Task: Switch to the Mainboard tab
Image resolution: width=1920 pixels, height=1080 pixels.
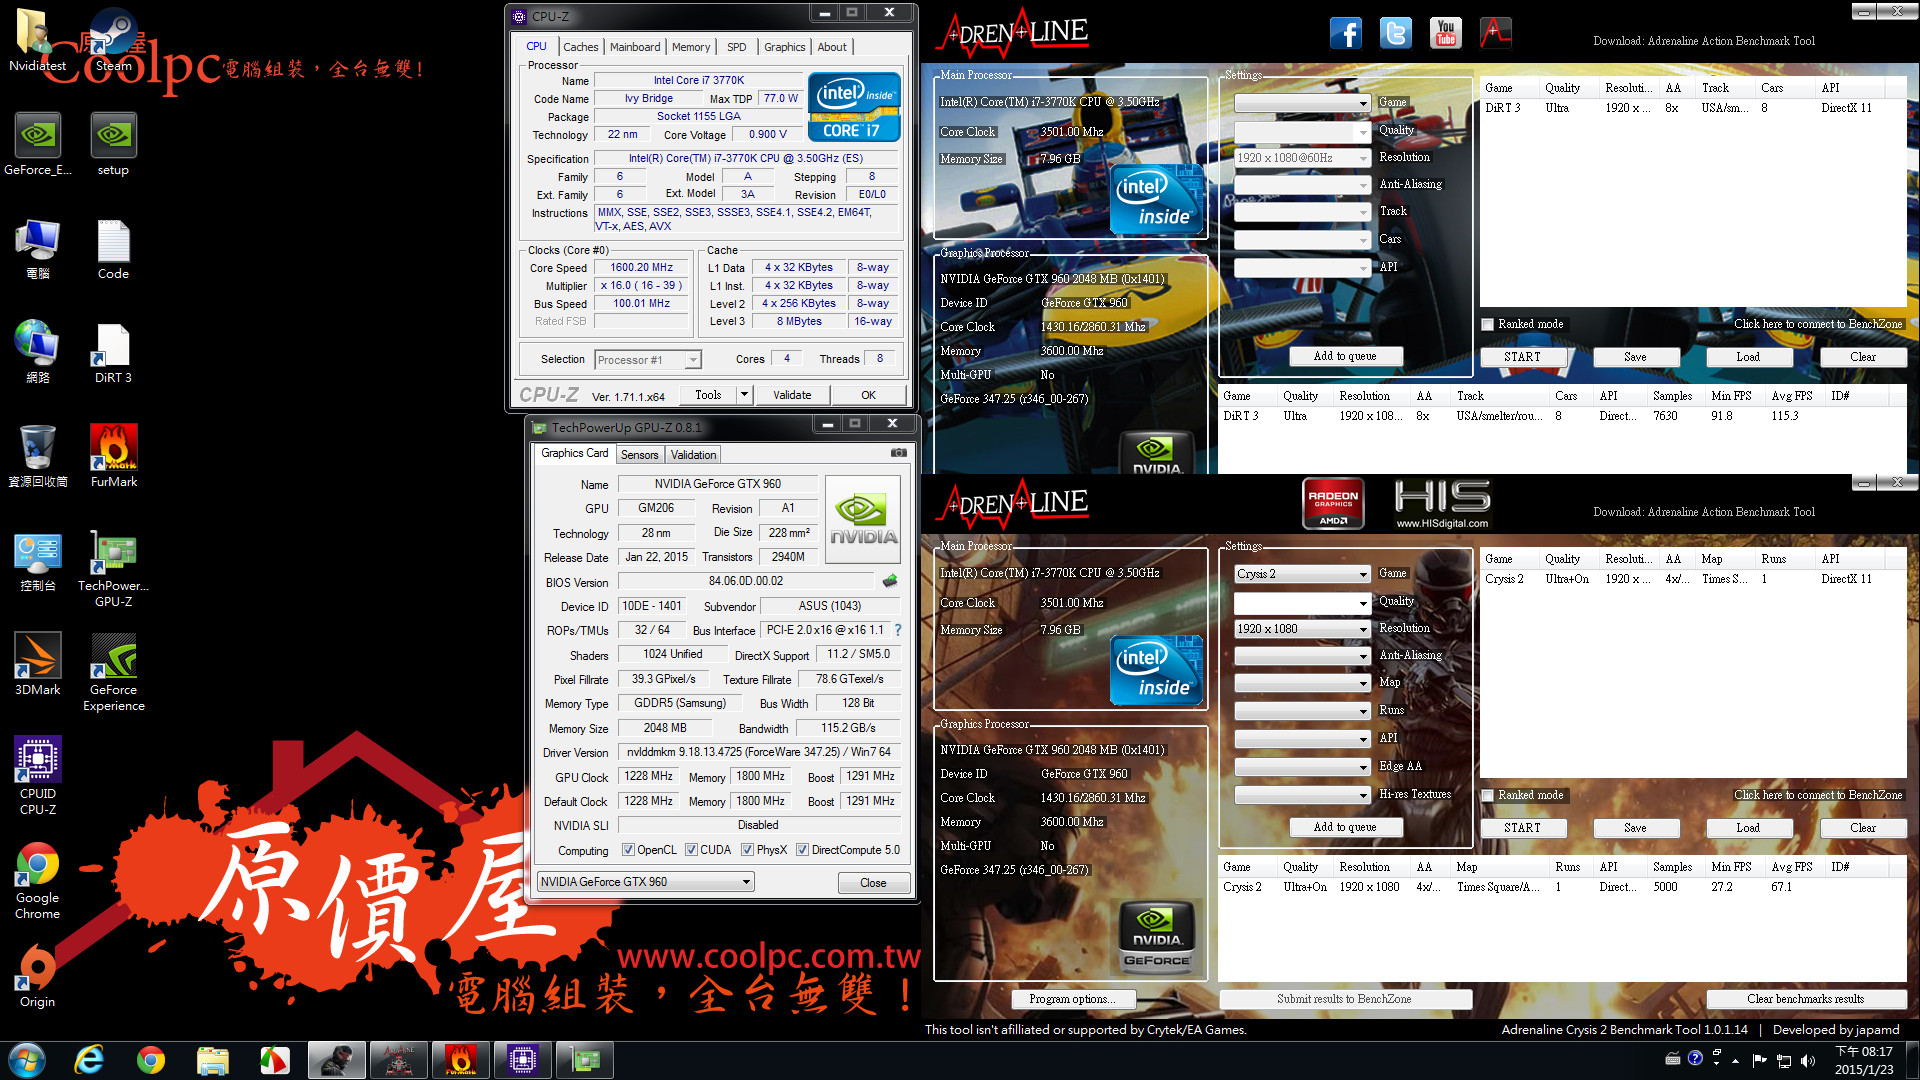Action: [x=635, y=47]
